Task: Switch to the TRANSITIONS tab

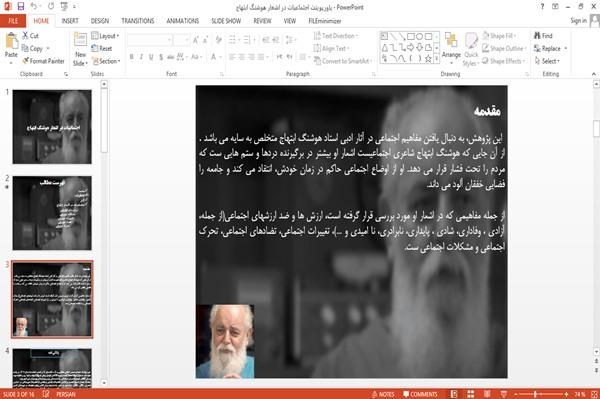Action: (x=138, y=21)
